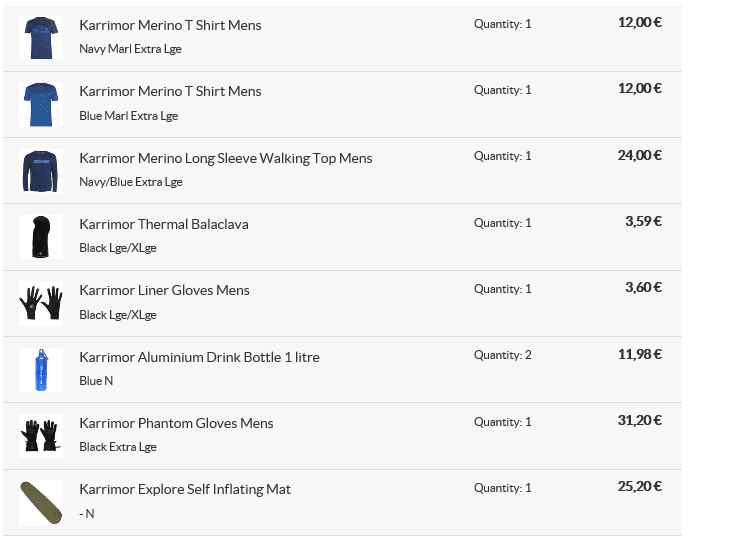Click the blue Aluminium Drink Bottle image

pyautogui.click(x=41, y=370)
